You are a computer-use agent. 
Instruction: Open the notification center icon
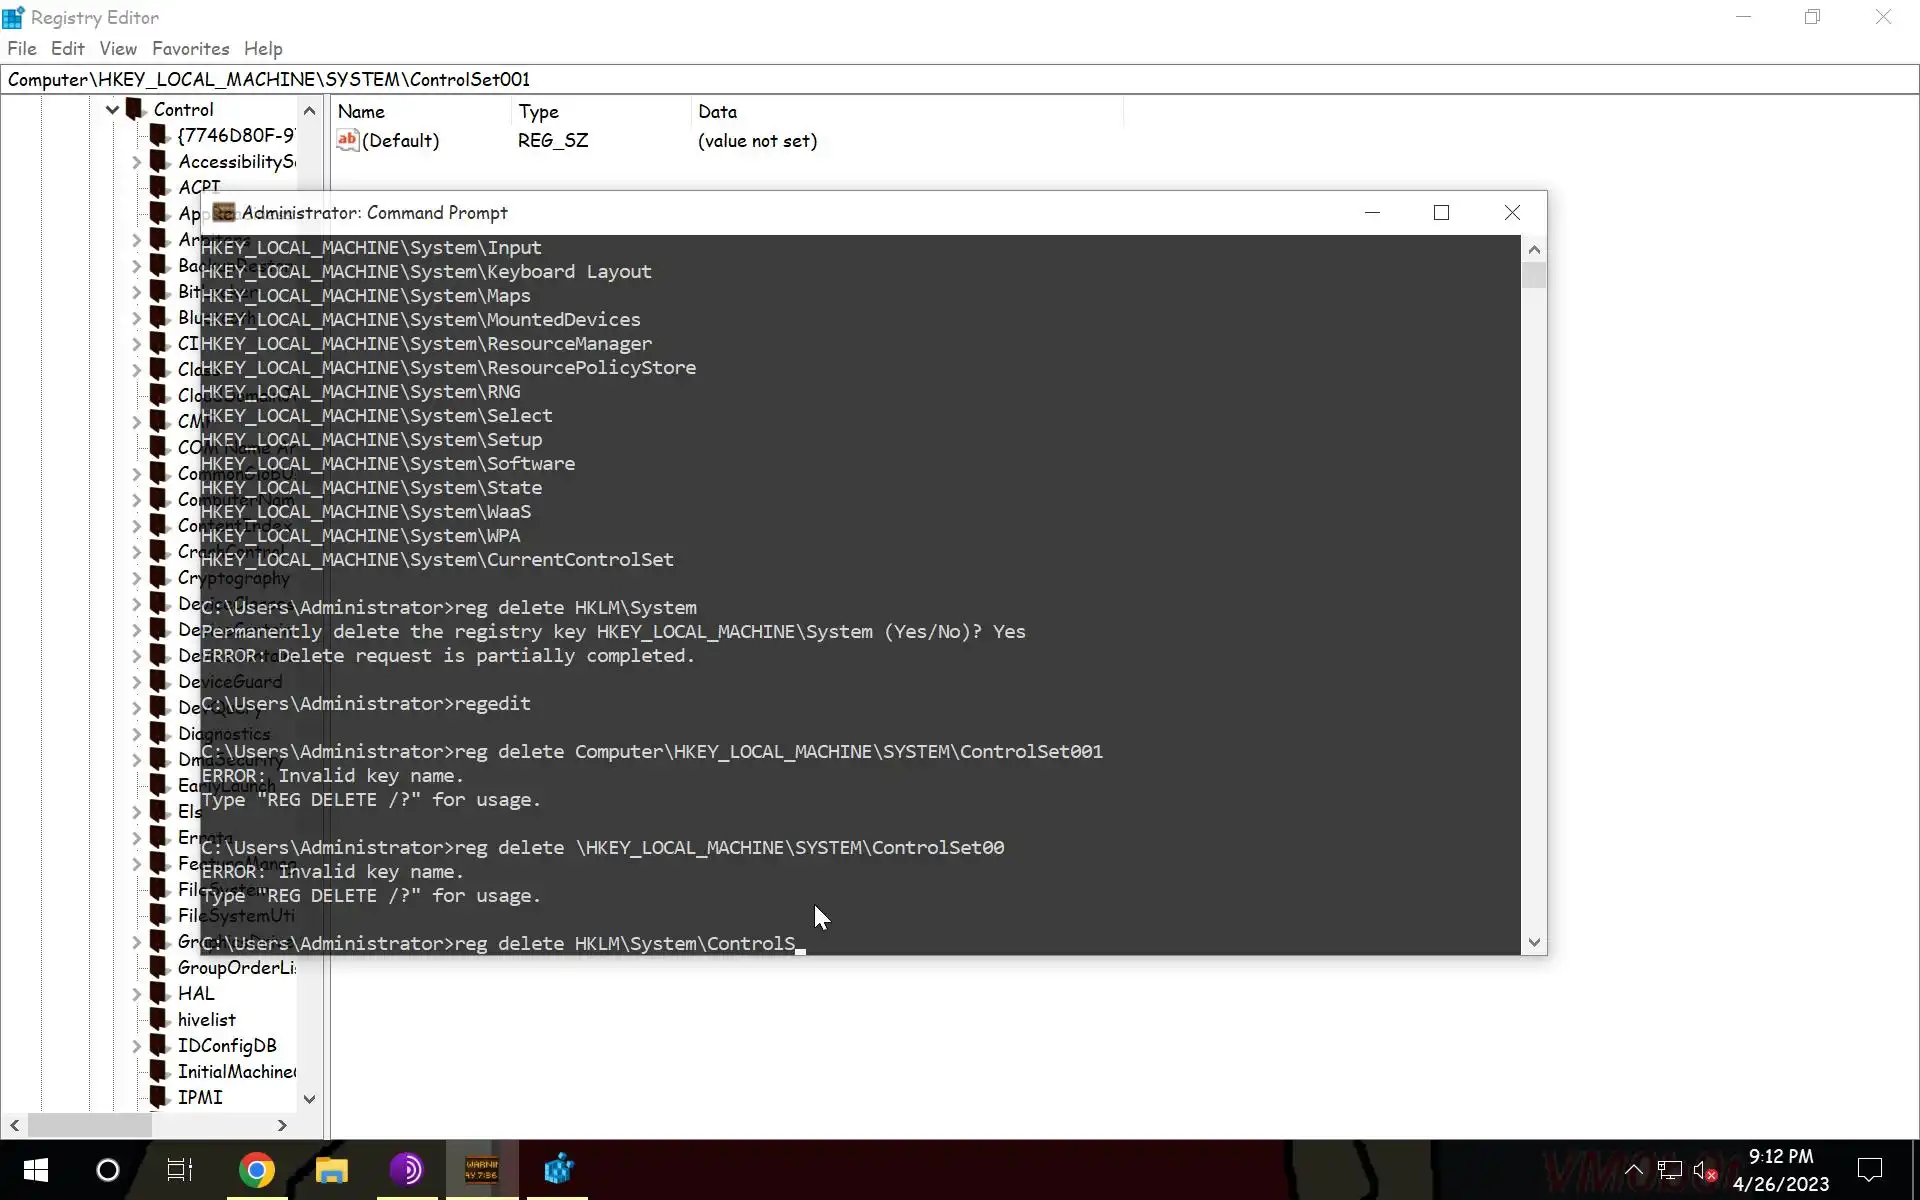coord(1868,1169)
